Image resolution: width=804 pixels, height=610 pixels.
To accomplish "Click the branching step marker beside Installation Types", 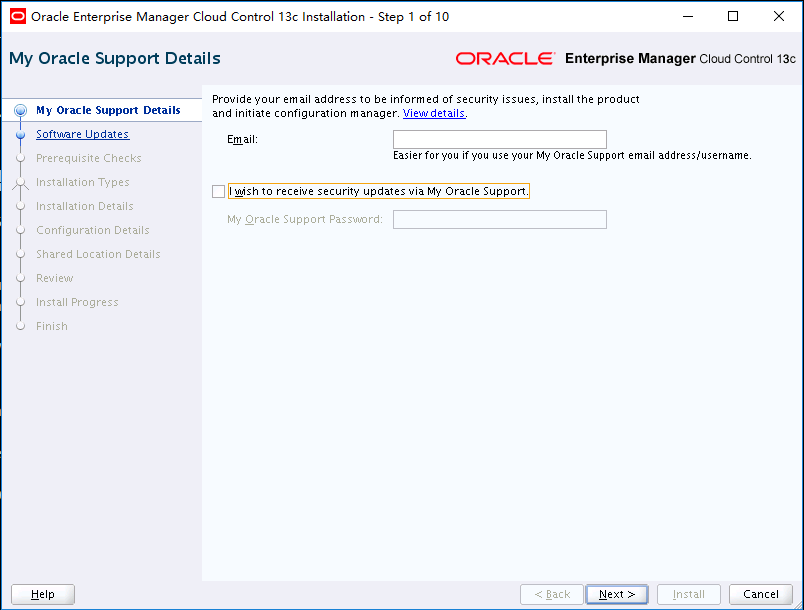I will [21, 183].
